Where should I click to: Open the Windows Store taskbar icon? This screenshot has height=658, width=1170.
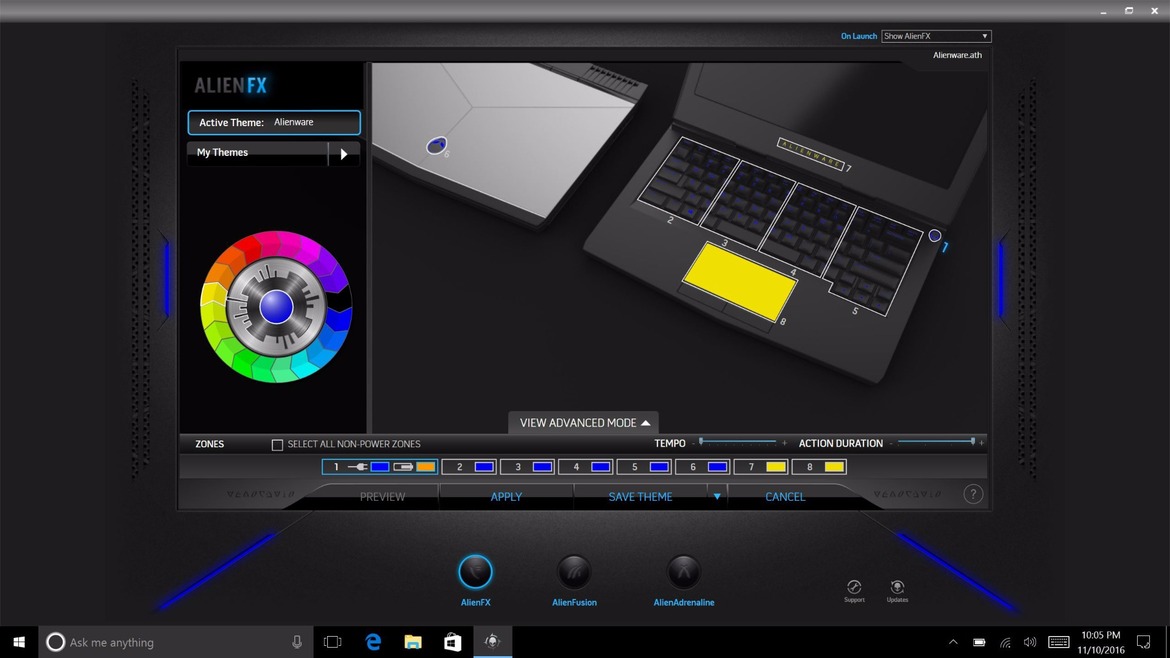click(452, 642)
